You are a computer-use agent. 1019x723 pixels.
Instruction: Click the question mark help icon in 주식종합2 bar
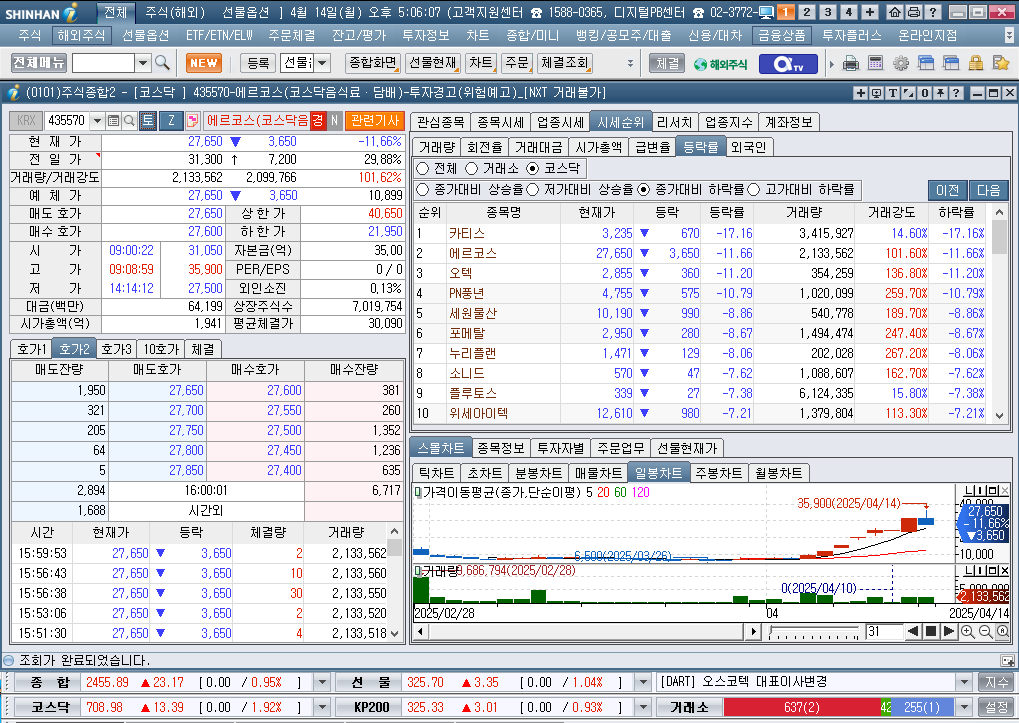955,93
